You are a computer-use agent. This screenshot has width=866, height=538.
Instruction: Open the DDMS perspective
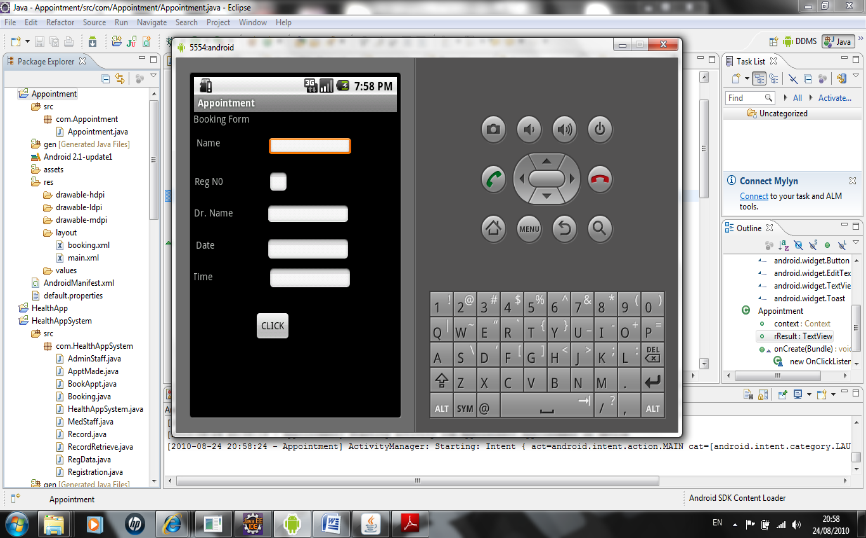point(798,41)
